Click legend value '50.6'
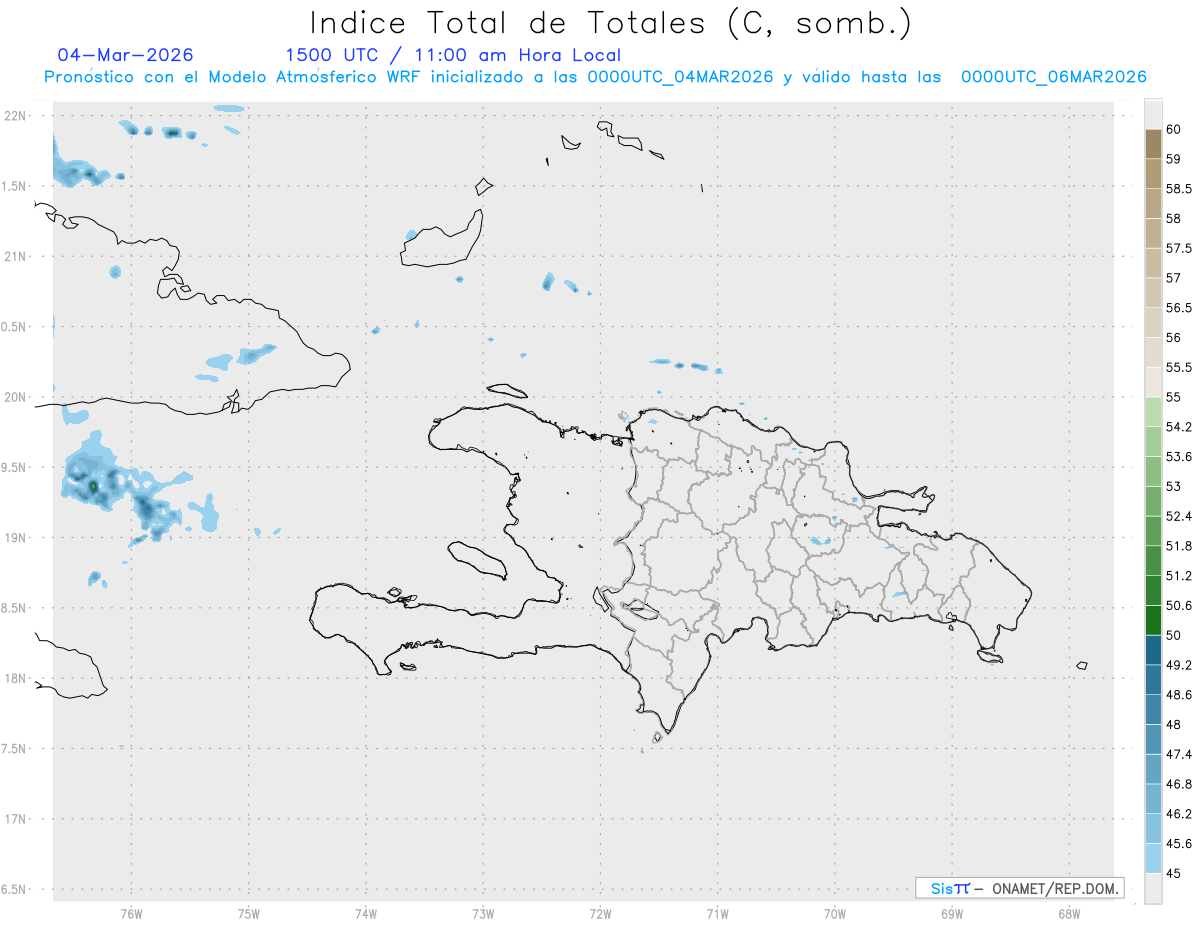The width and height of the screenshot is (1200, 927). tap(1178, 605)
